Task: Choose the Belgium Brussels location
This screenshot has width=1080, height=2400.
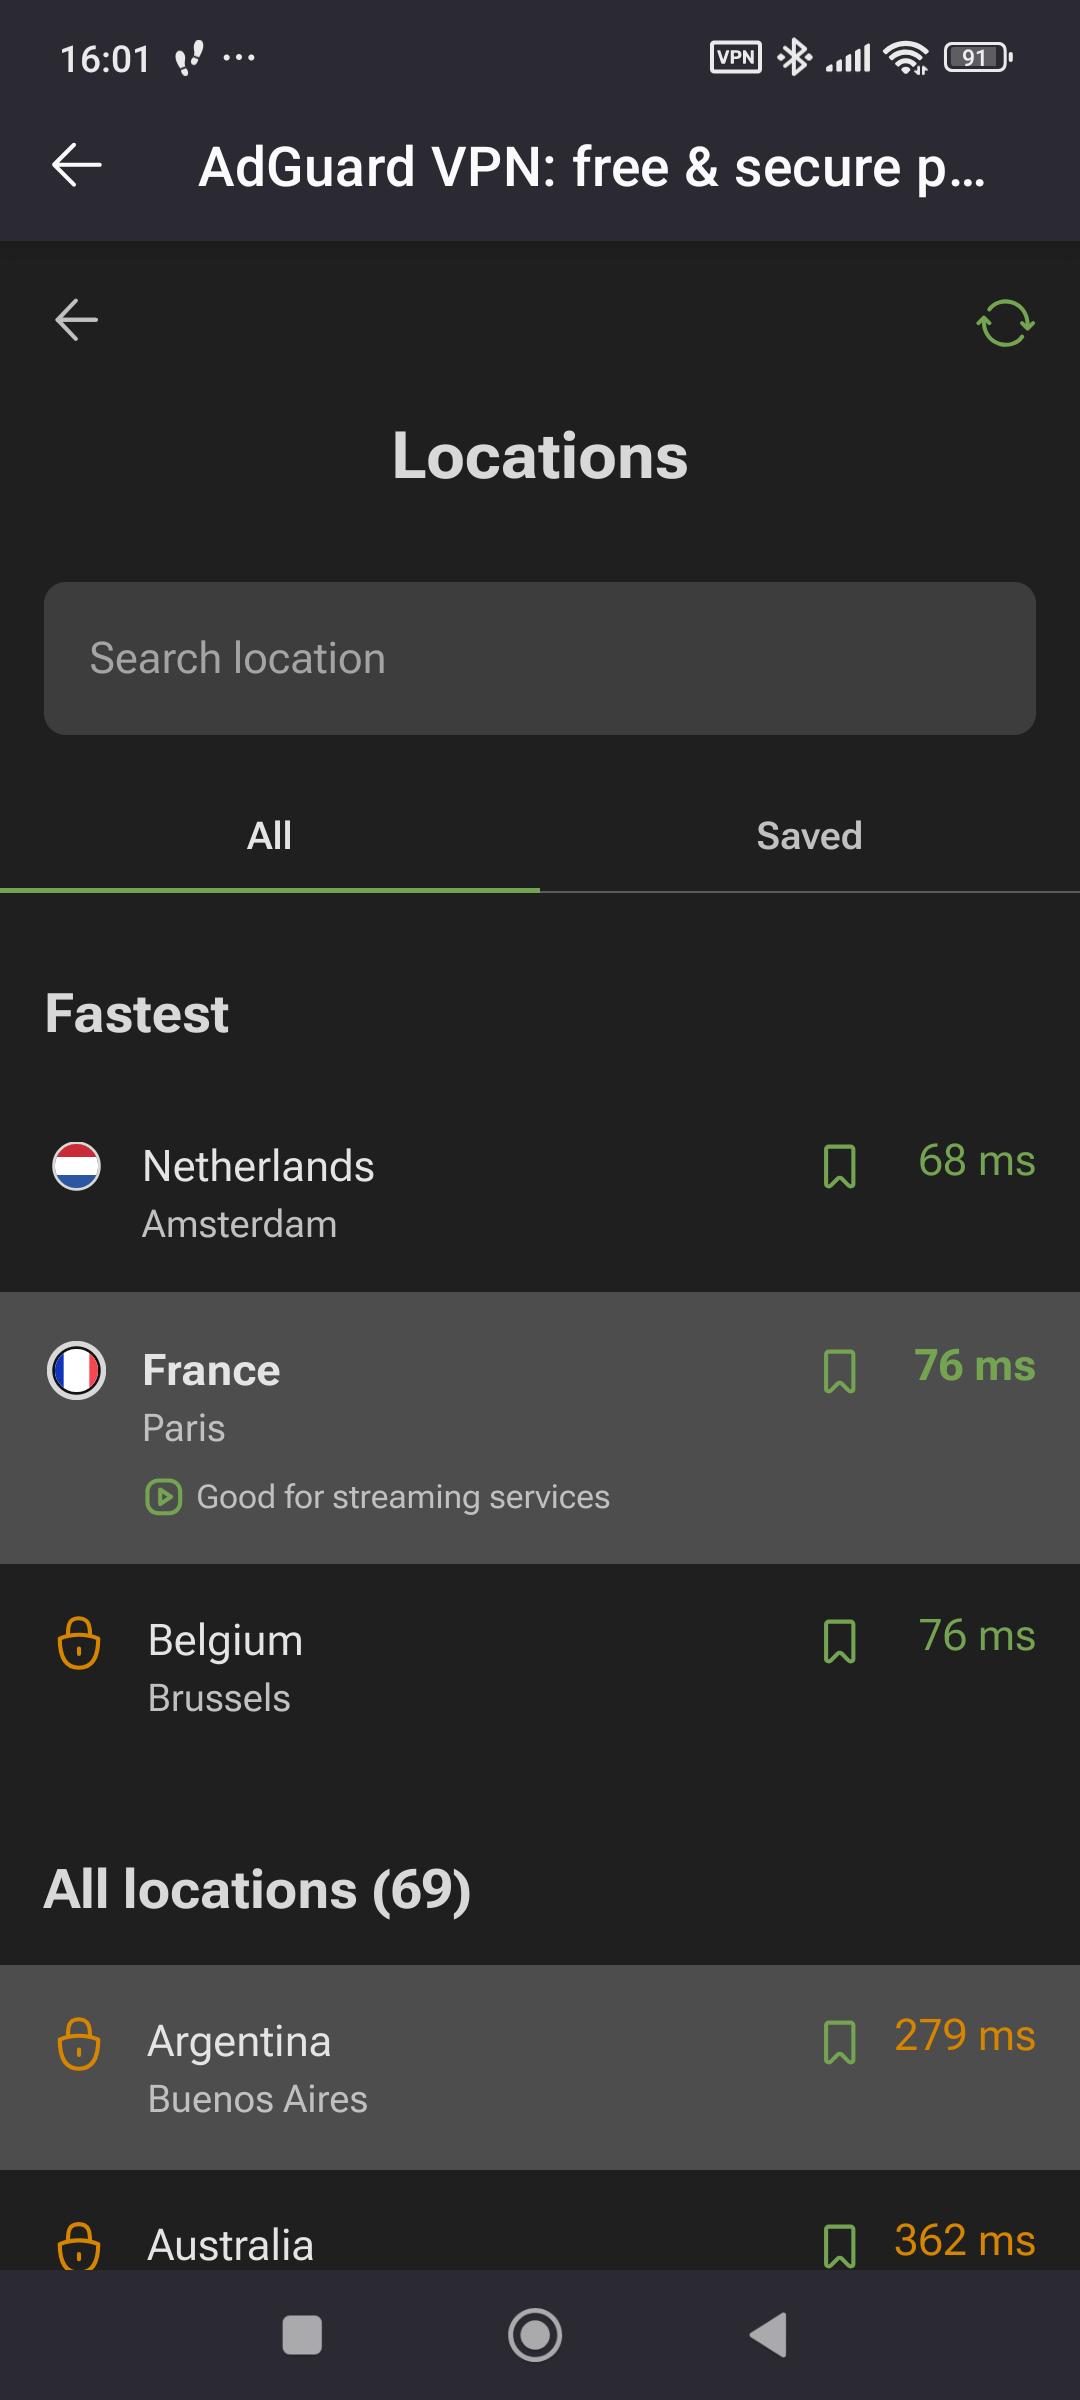Action: point(400,1667)
